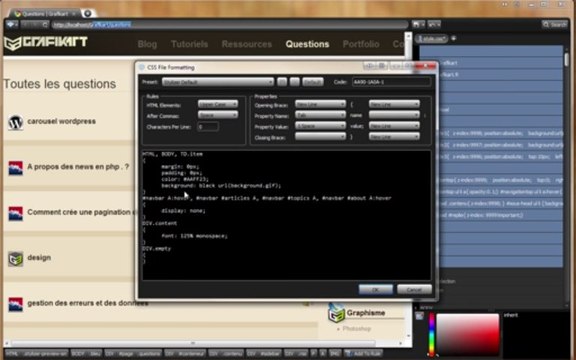Open the Questions menu item
Screen dimensions: 576x360
pos(307,44)
